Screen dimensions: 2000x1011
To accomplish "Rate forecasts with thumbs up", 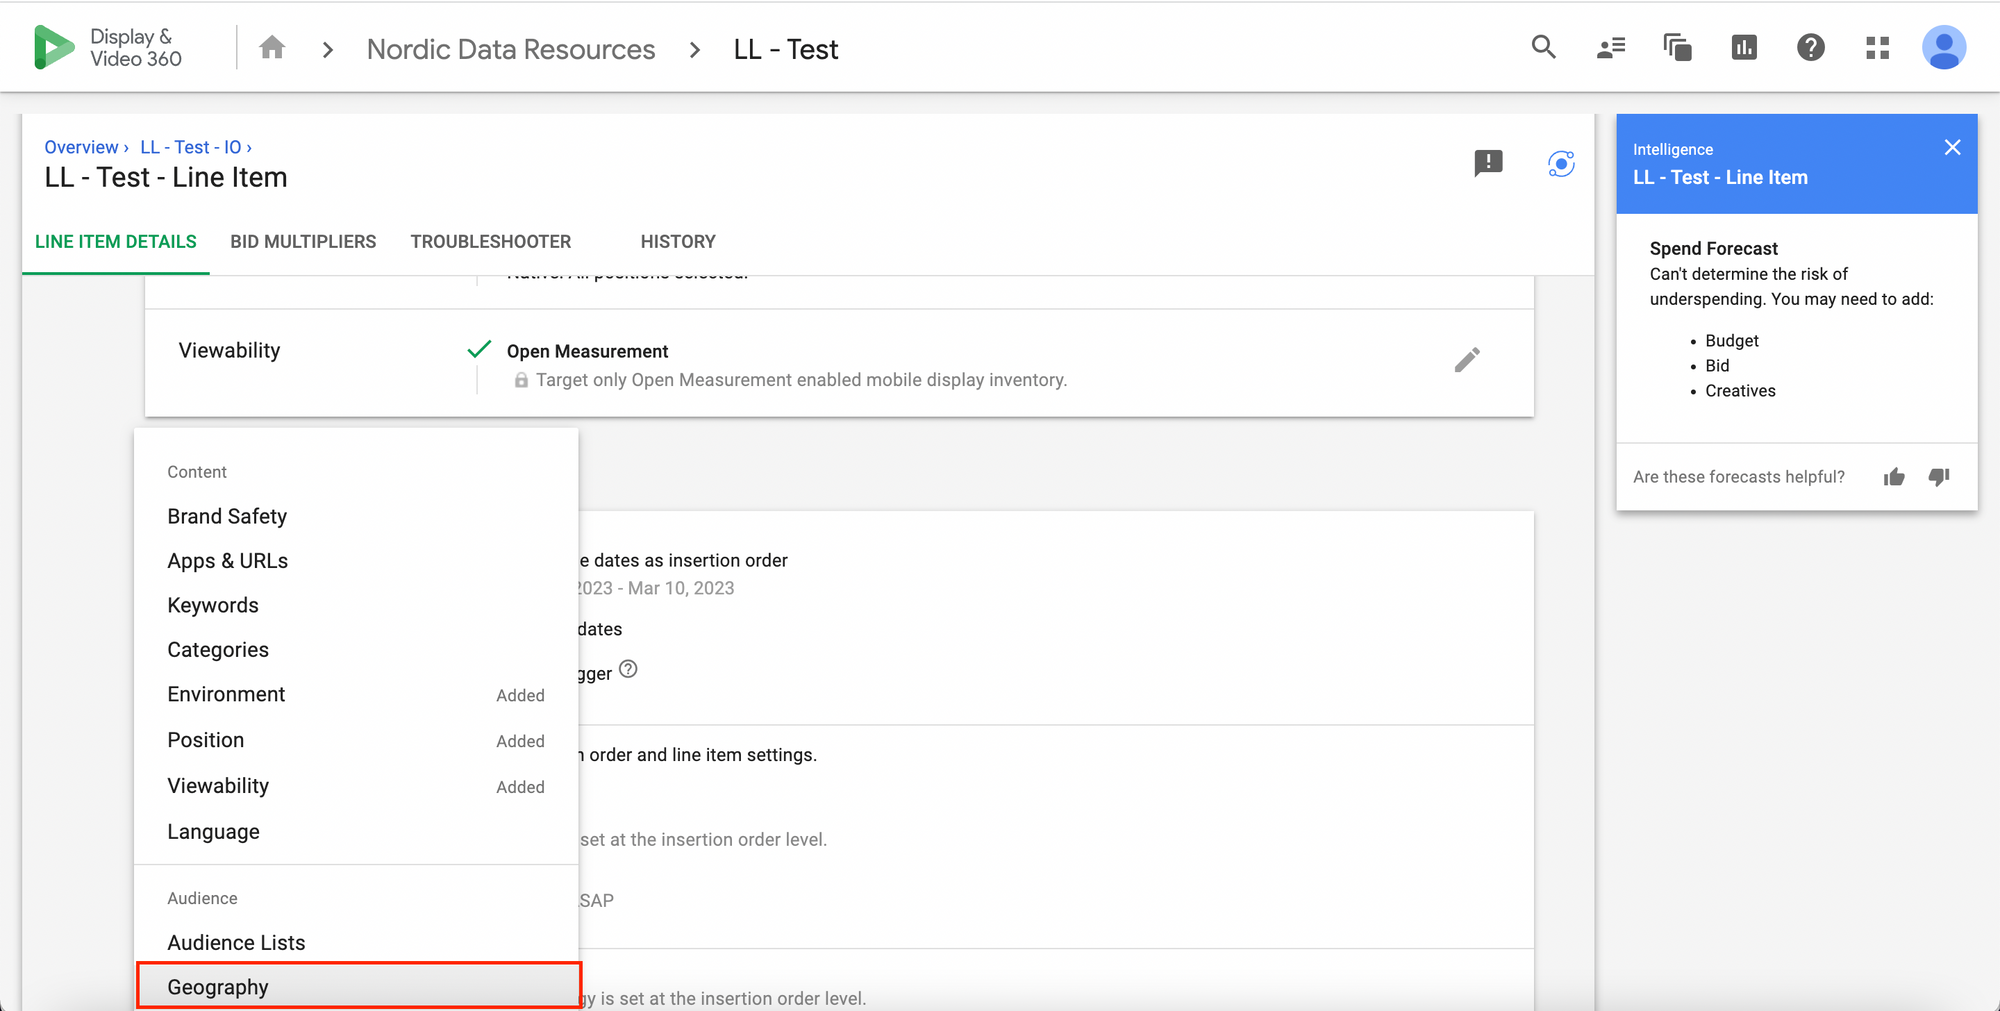I will [x=1894, y=477].
